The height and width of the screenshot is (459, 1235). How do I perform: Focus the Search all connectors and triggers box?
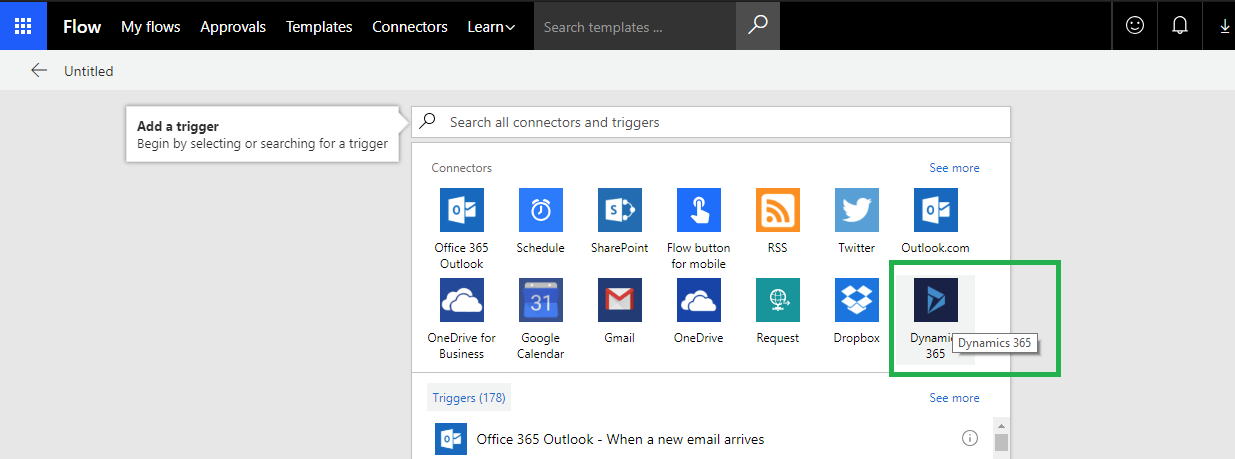pyautogui.click(x=711, y=122)
